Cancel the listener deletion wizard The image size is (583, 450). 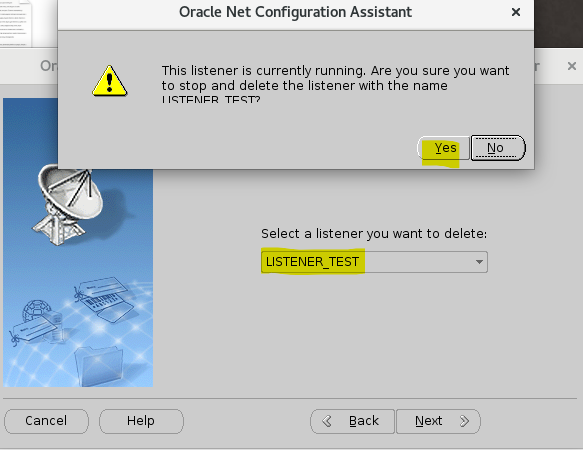pos(46,421)
